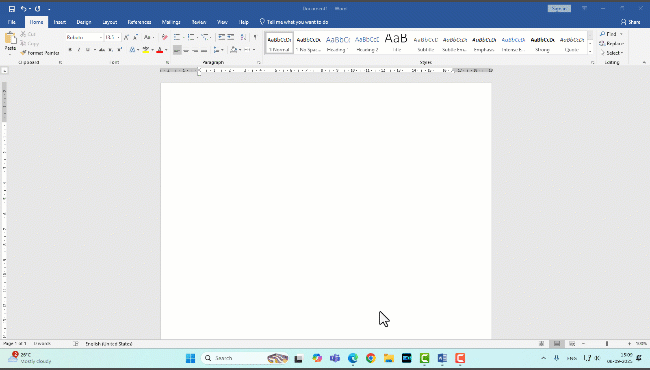Apply bullet list formatting
Screen dimensions: 650x370
tap(177, 37)
